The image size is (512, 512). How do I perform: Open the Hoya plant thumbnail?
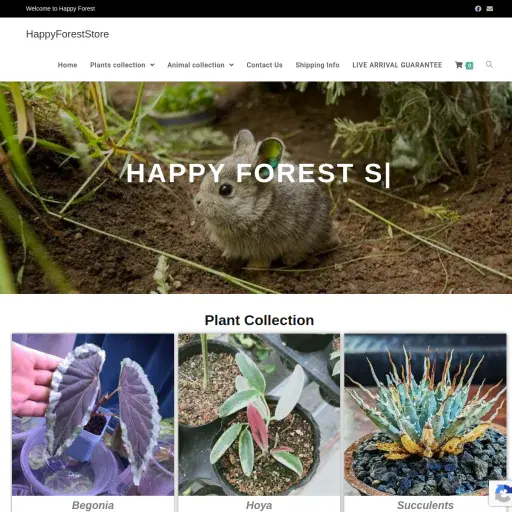pyautogui.click(x=259, y=414)
